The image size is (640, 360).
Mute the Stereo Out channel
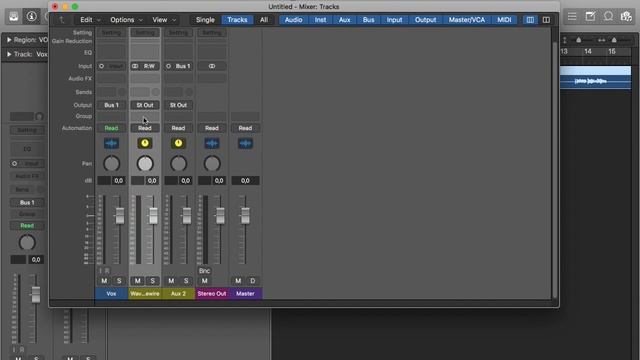pos(204,281)
